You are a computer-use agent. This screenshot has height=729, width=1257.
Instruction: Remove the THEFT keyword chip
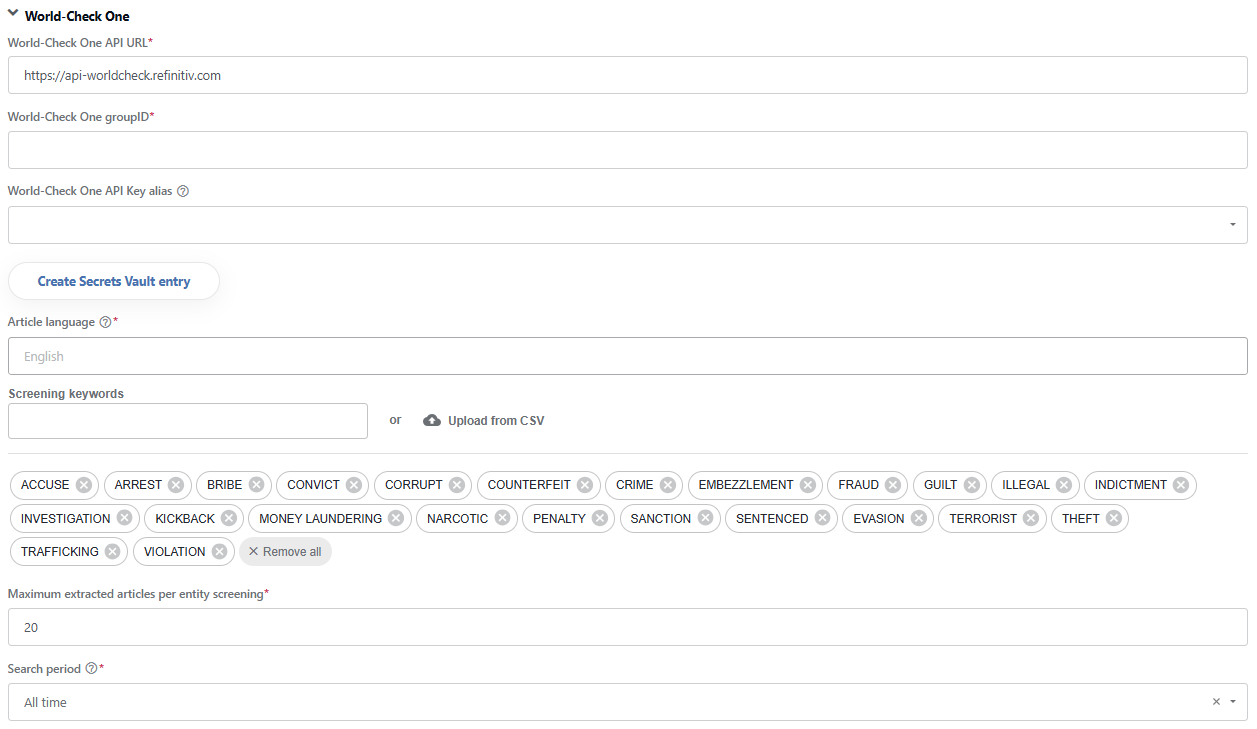(x=1113, y=518)
